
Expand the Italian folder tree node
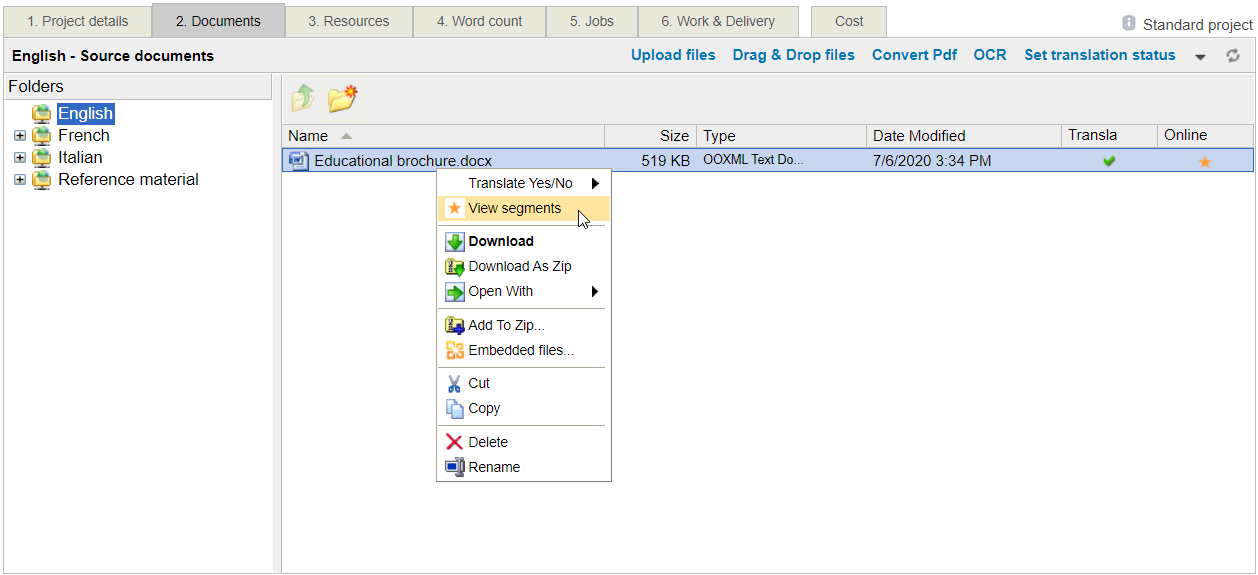pyautogui.click(x=20, y=158)
